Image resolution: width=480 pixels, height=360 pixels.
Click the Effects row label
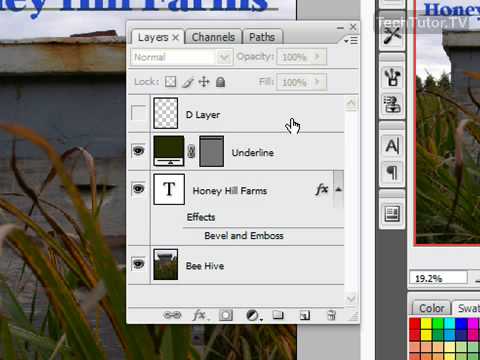pyautogui.click(x=201, y=217)
